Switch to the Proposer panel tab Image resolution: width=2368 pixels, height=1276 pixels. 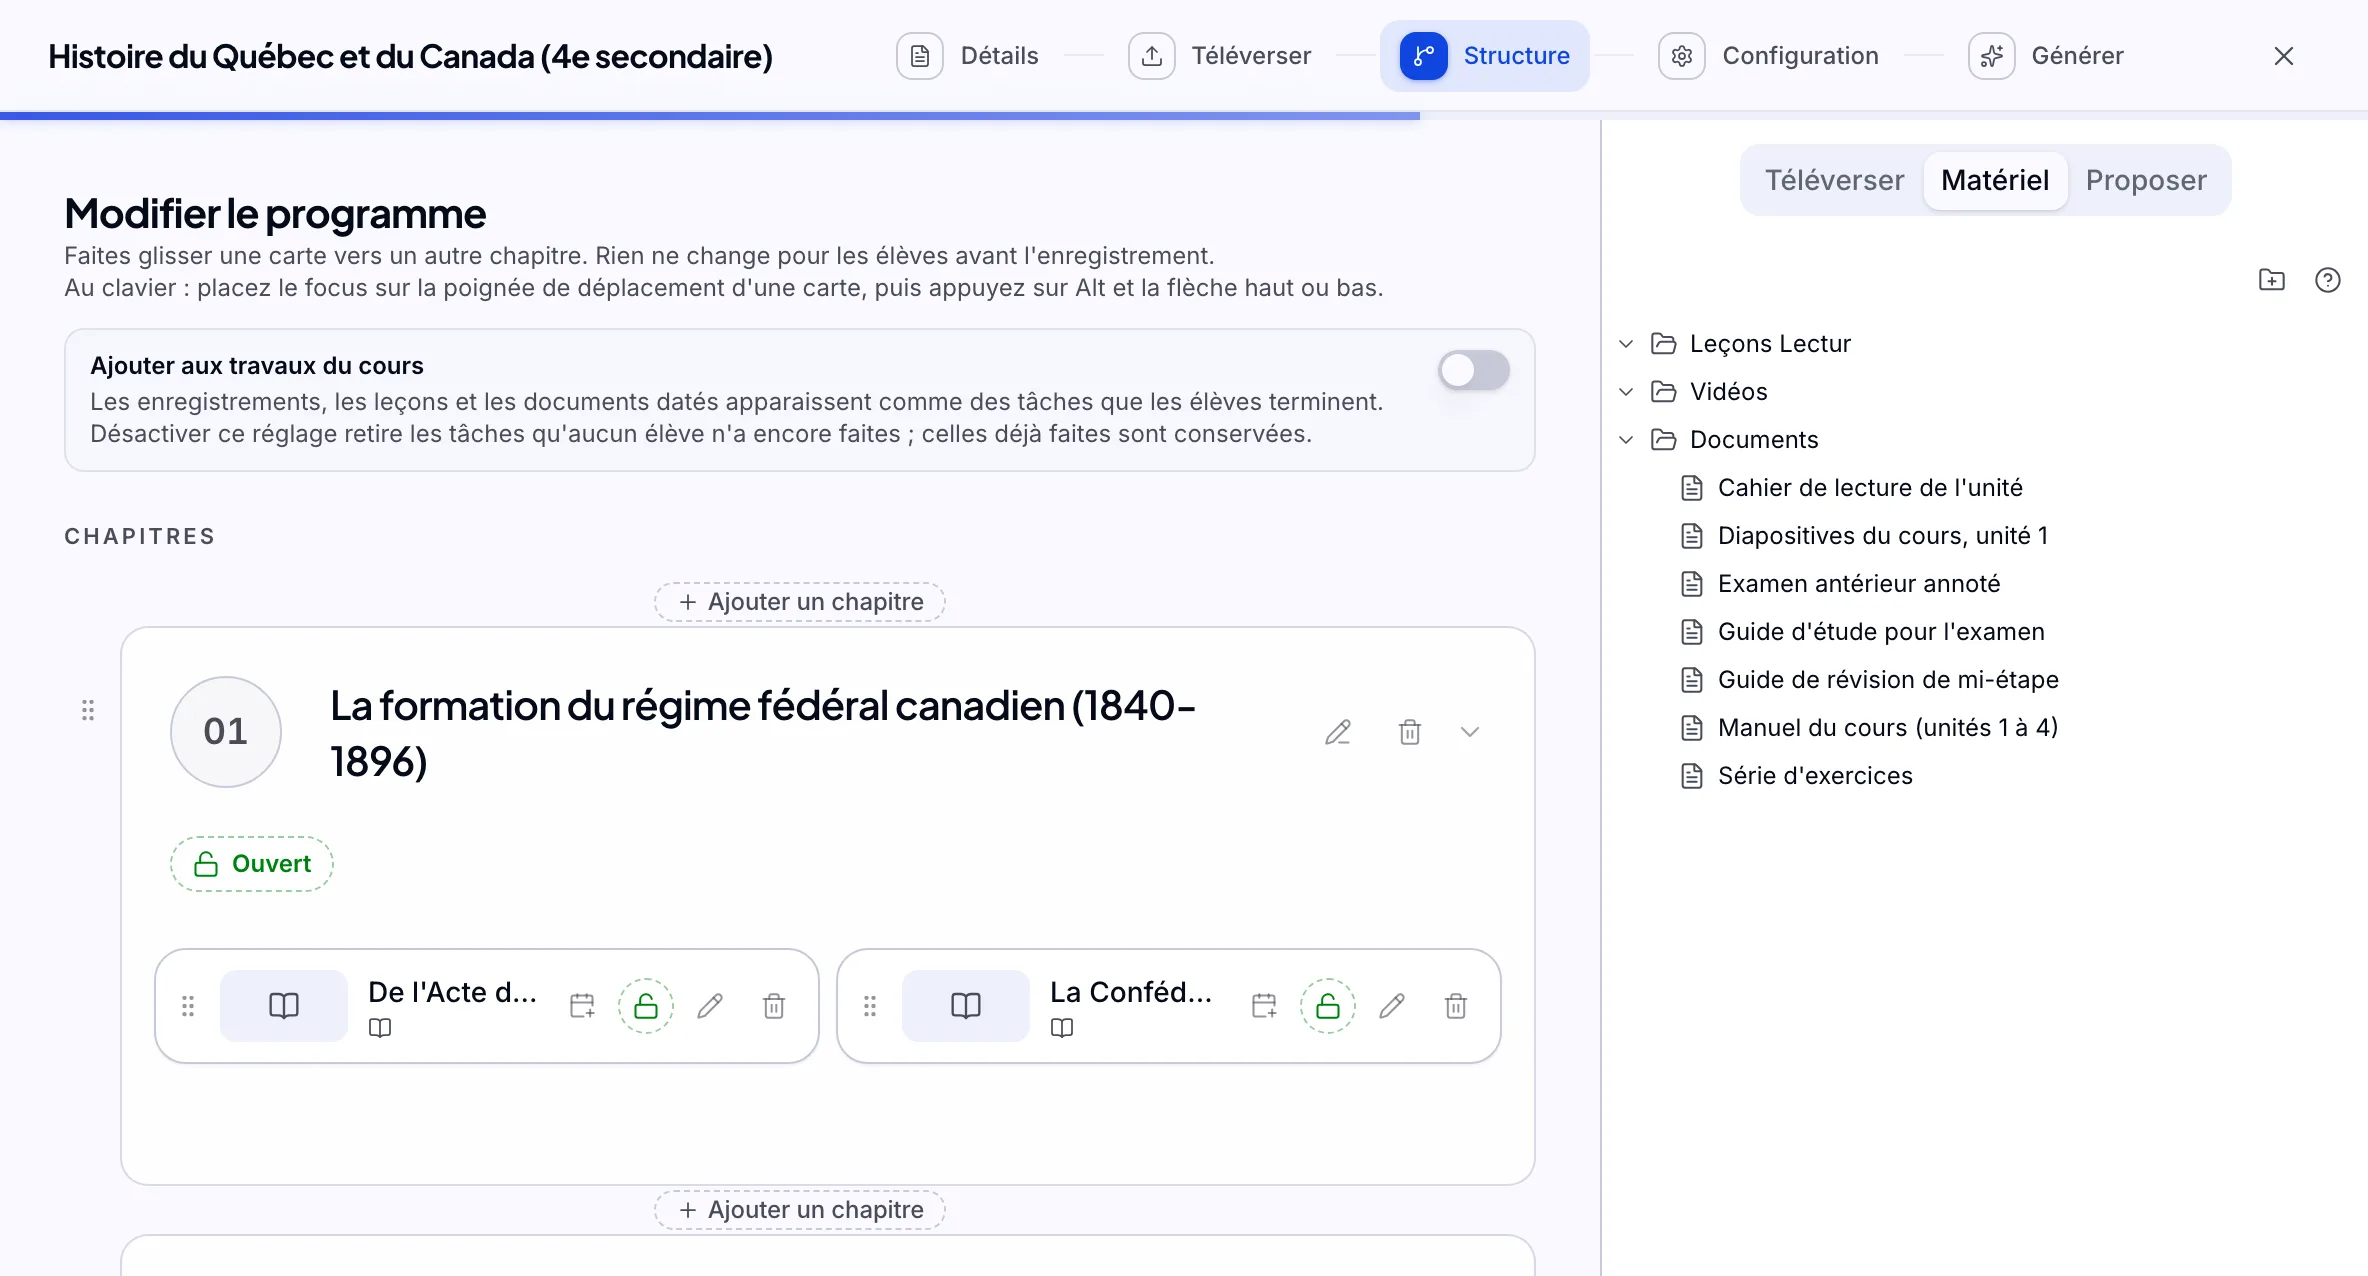(x=2146, y=180)
